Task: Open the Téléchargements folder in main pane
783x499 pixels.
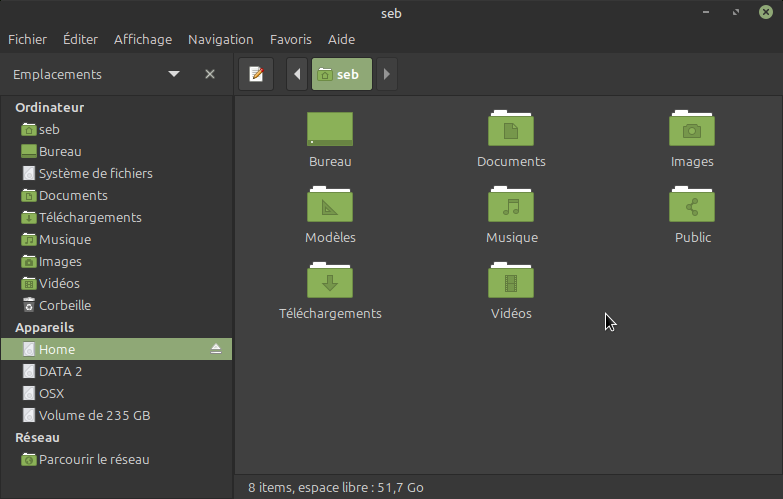Action: 330,282
